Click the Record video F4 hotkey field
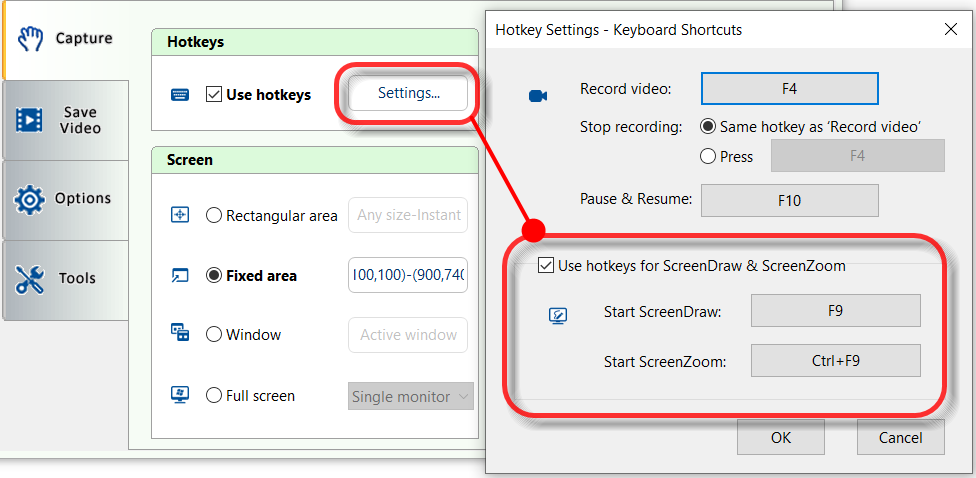 coord(789,89)
